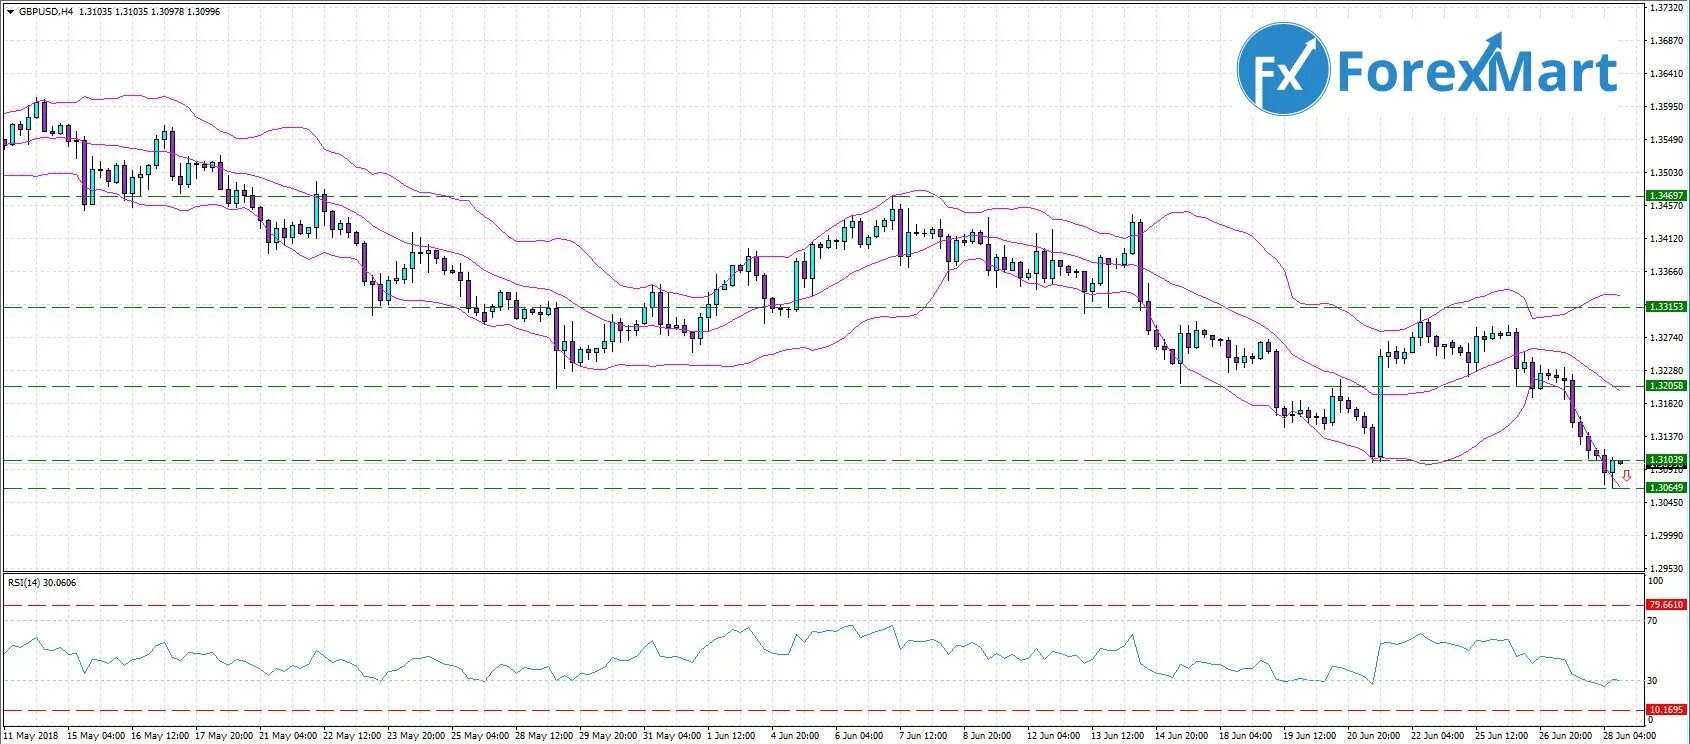Click the GBPUSD,H4 chart title text
Image resolution: width=1690 pixels, height=744 pixels.
coord(44,12)
